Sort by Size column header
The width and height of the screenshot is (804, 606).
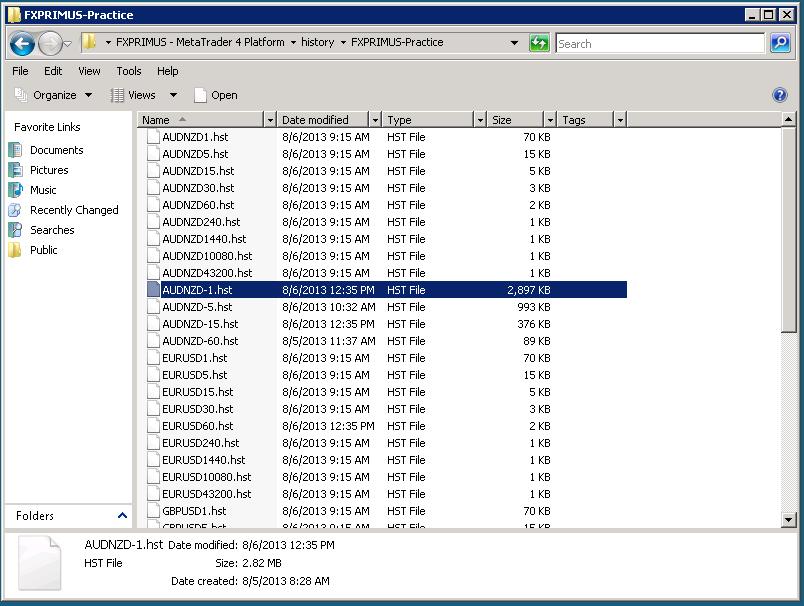(516, 120)
